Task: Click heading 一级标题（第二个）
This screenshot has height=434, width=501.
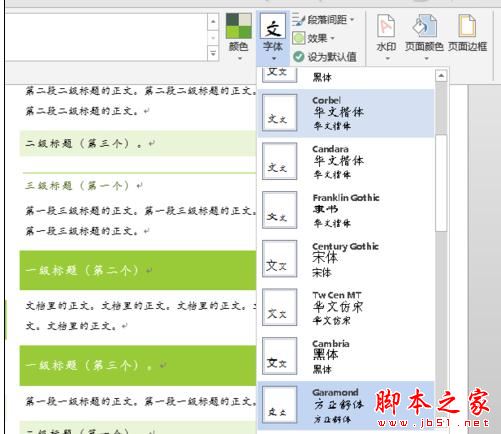Action: pyautogui.click(x=82, y=270)
